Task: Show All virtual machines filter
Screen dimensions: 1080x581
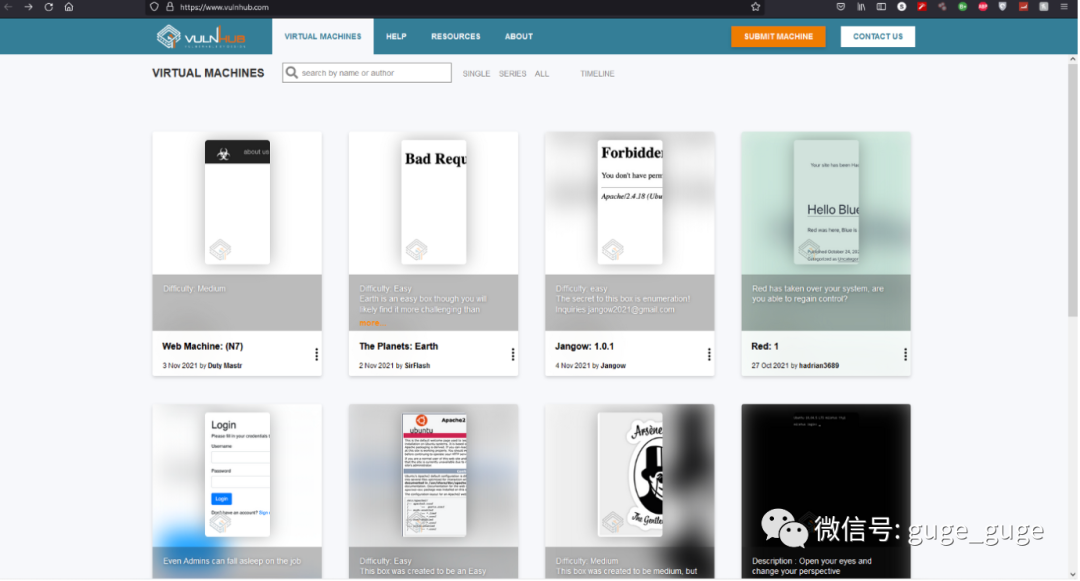Action: 542,74
